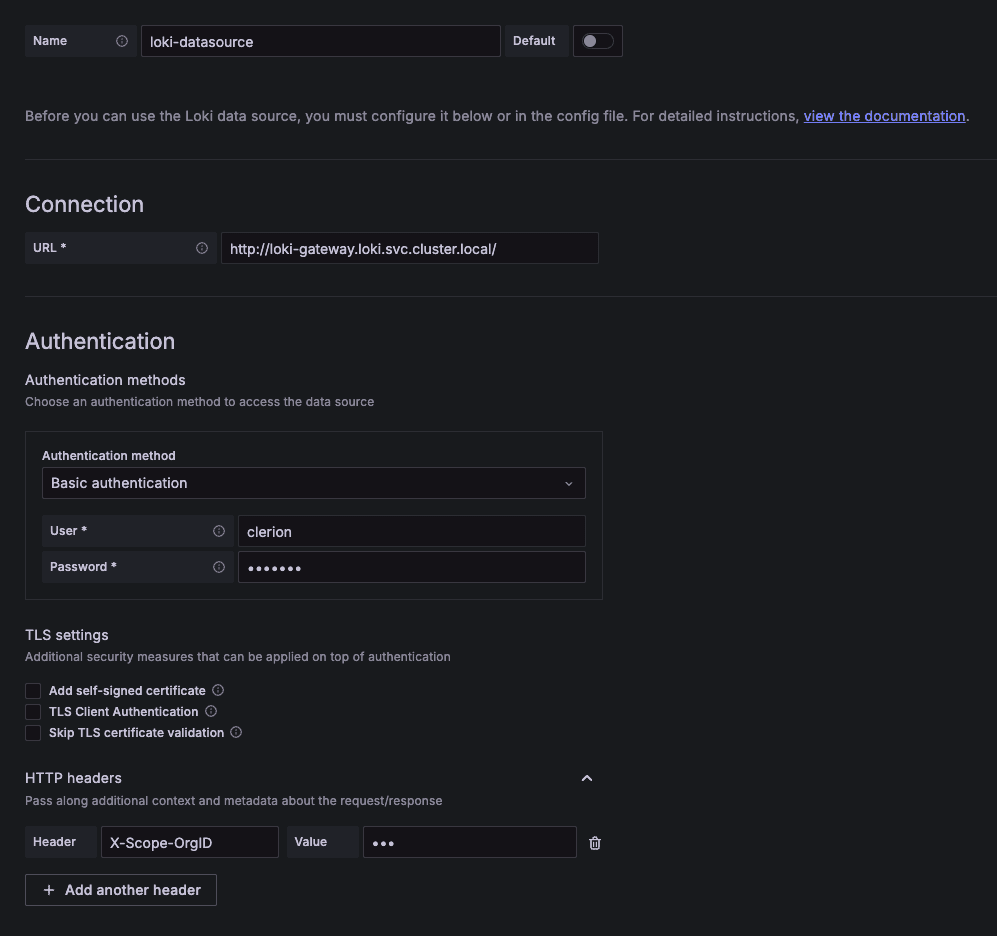The width and height of the screenshot is (997, 936).
Task: Edit the Name field loki-datasource
Action: 320,41
